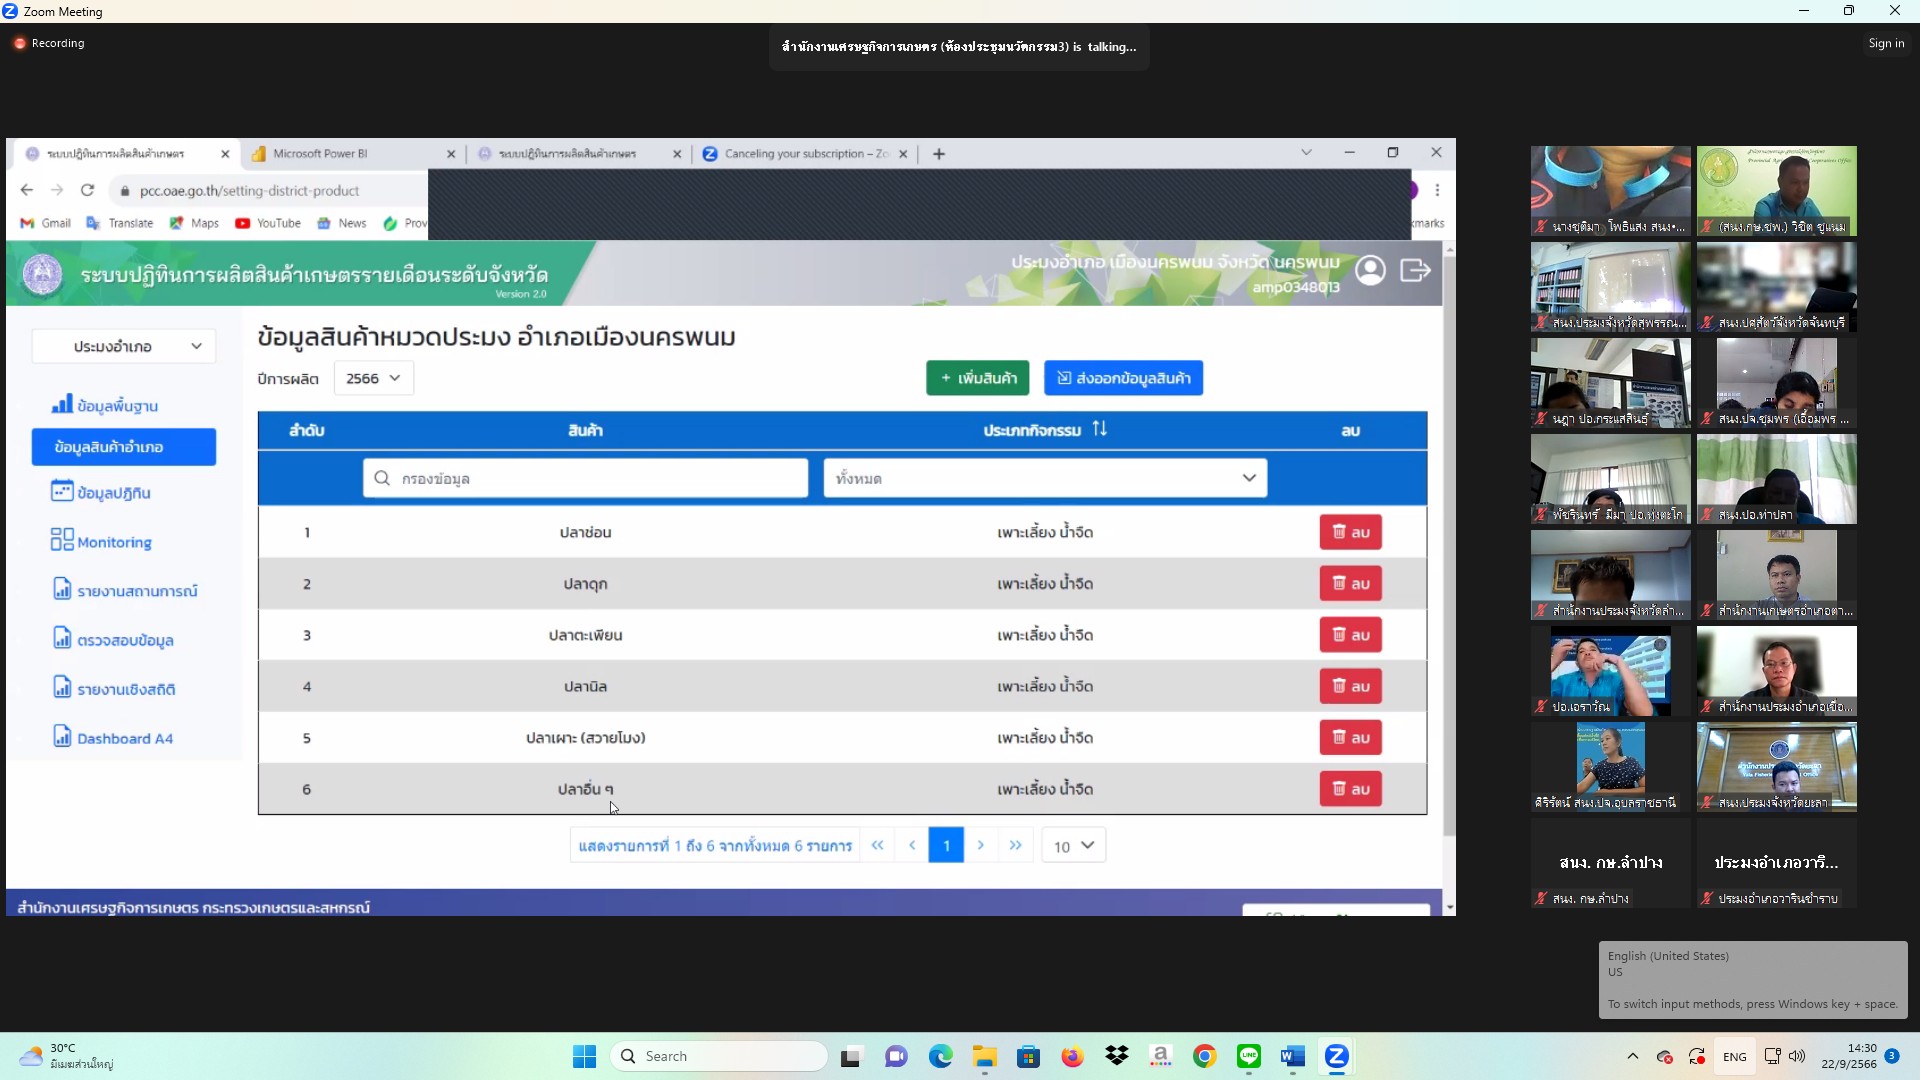Open the rows-per-page 10 dropdown

coord(1073,846)
